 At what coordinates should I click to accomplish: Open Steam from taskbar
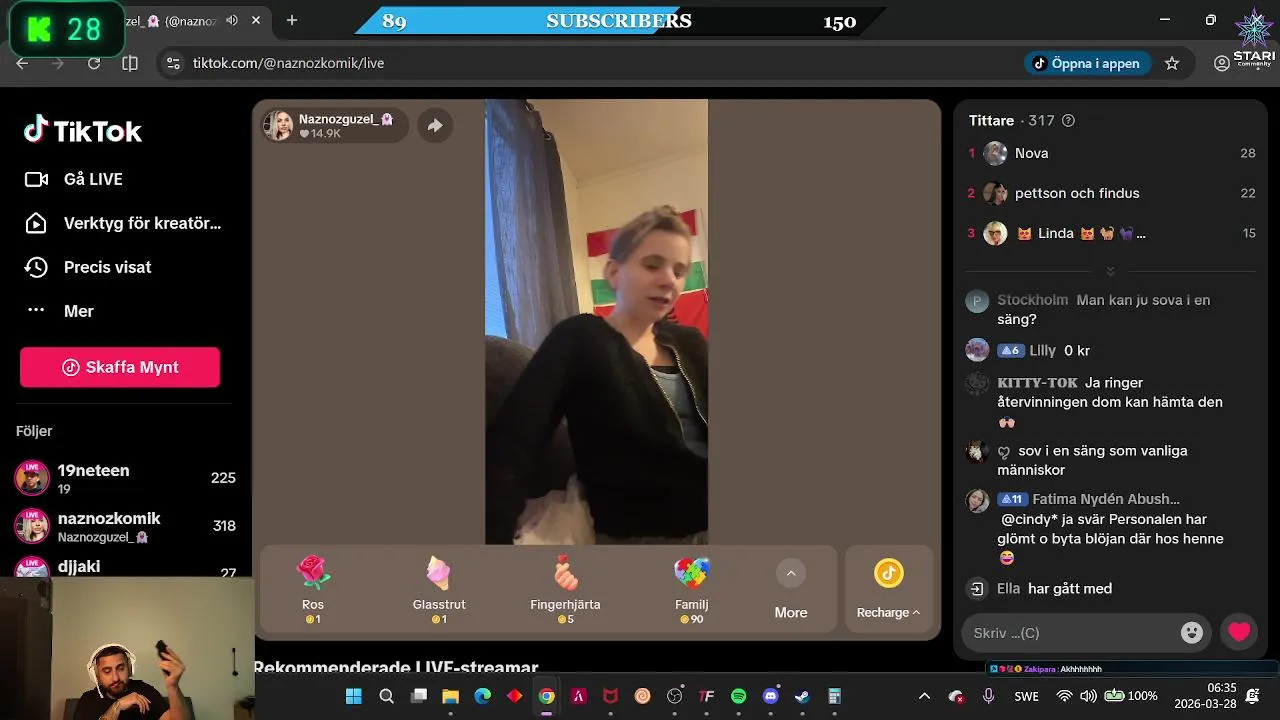(x=803, y=696)
